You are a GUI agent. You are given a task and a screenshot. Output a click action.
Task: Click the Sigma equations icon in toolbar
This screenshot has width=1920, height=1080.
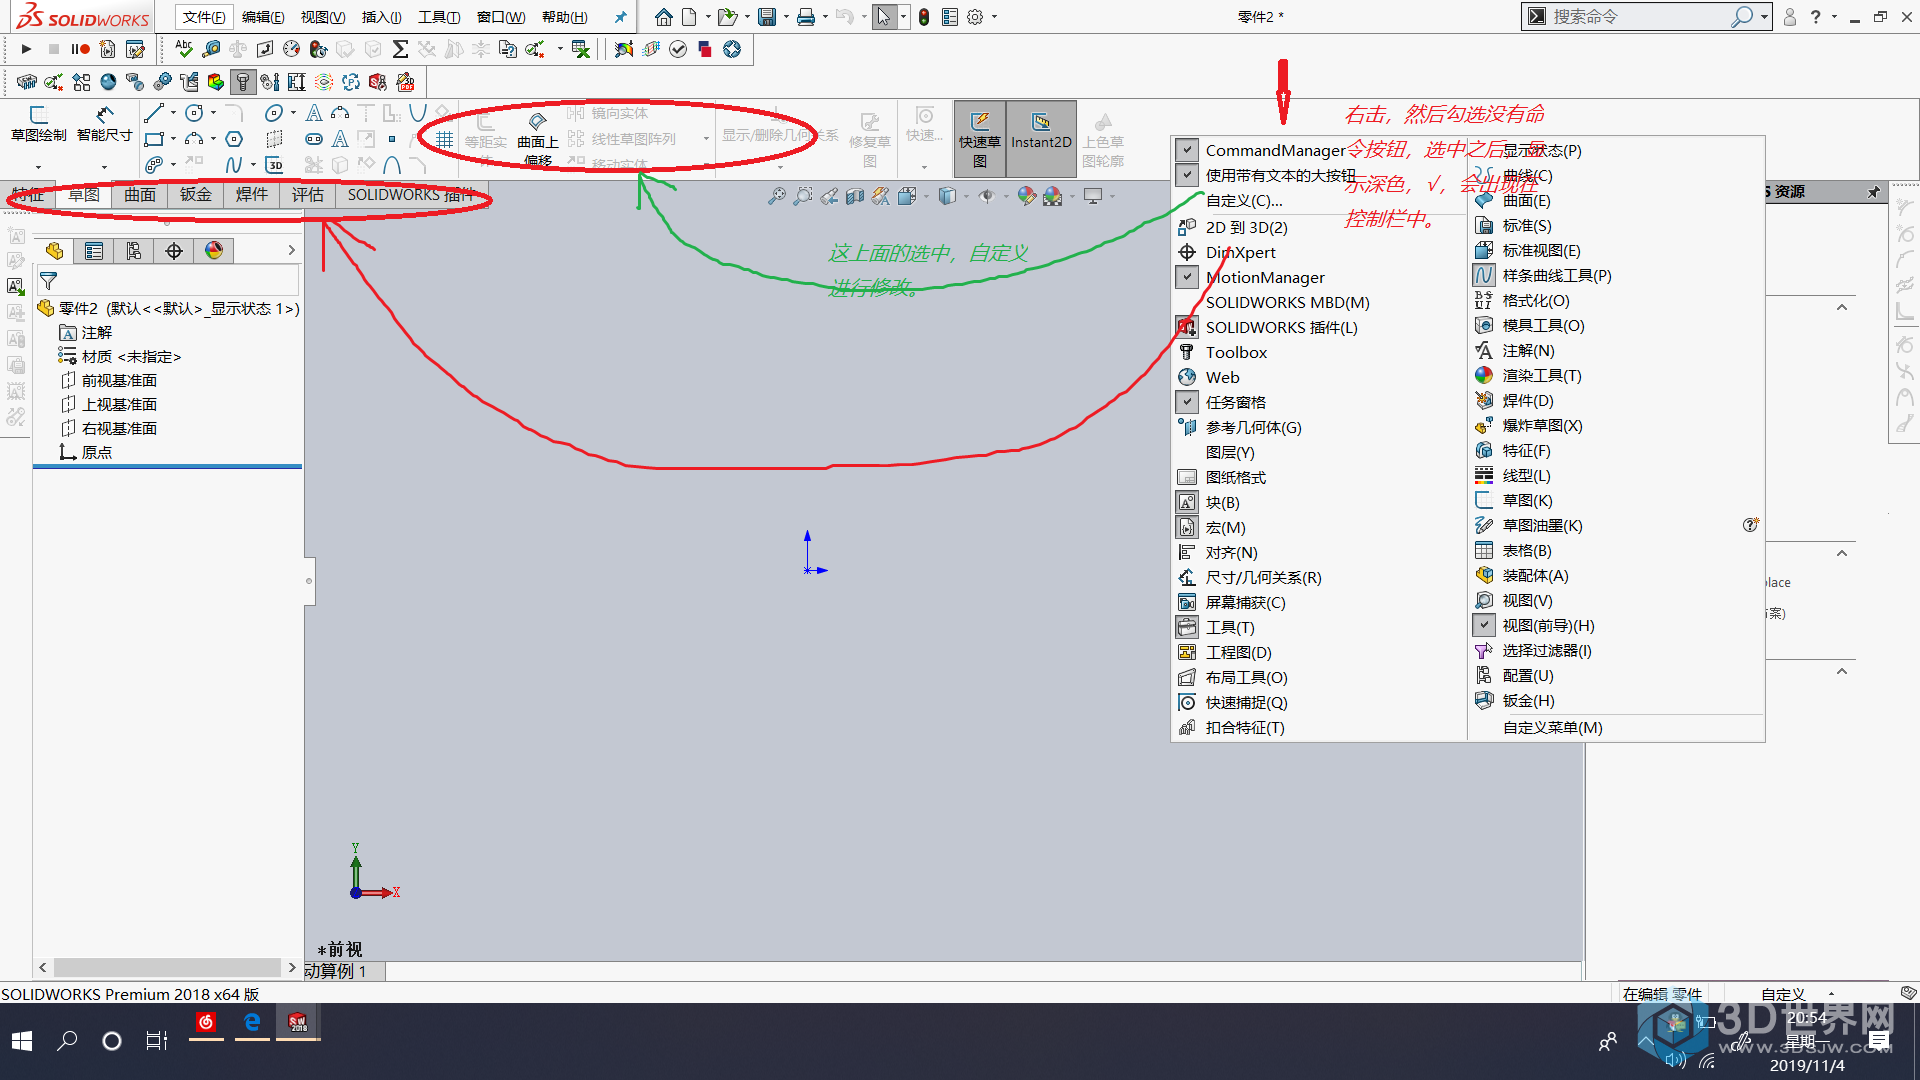point(400,49)
